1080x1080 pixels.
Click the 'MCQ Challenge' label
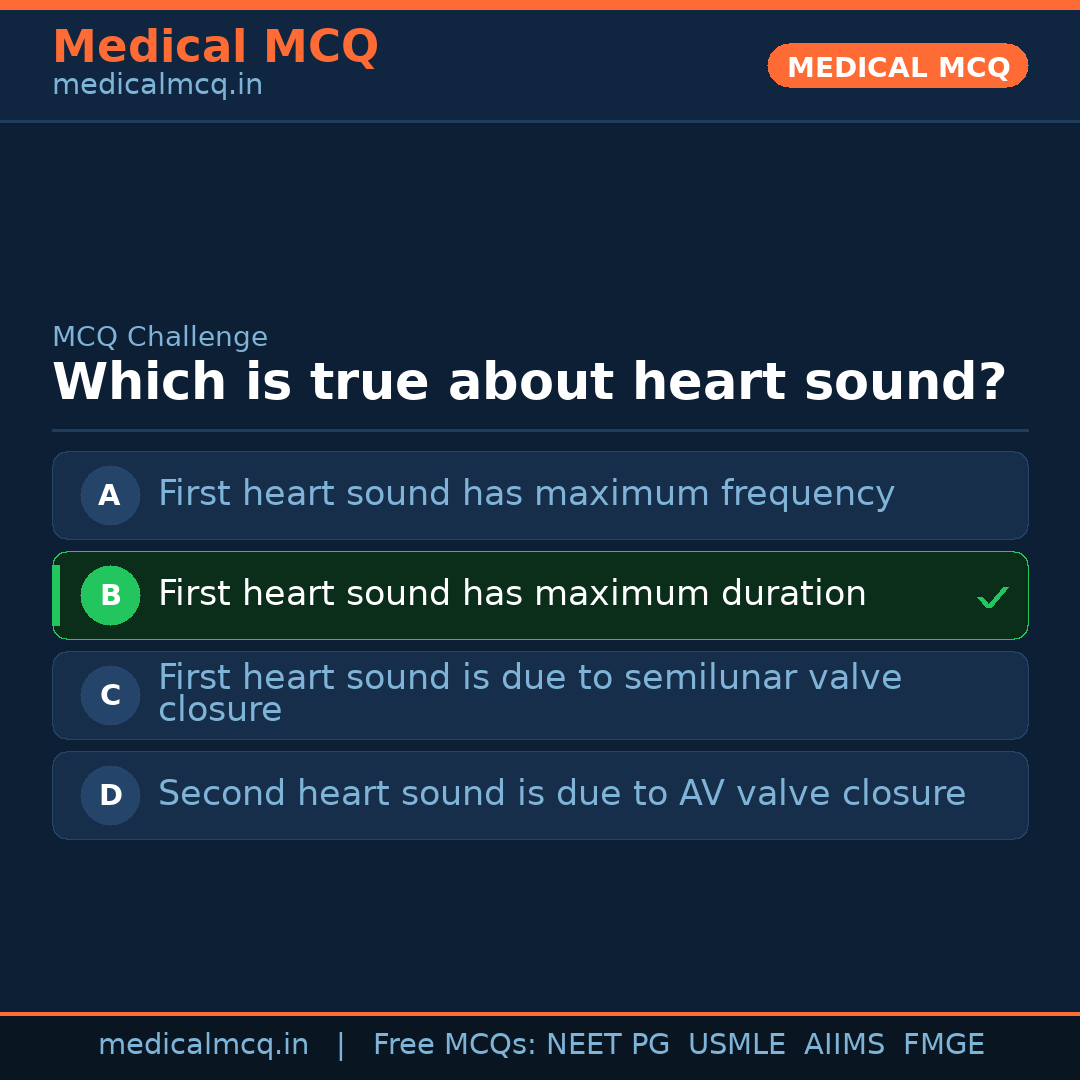(160, 338)
